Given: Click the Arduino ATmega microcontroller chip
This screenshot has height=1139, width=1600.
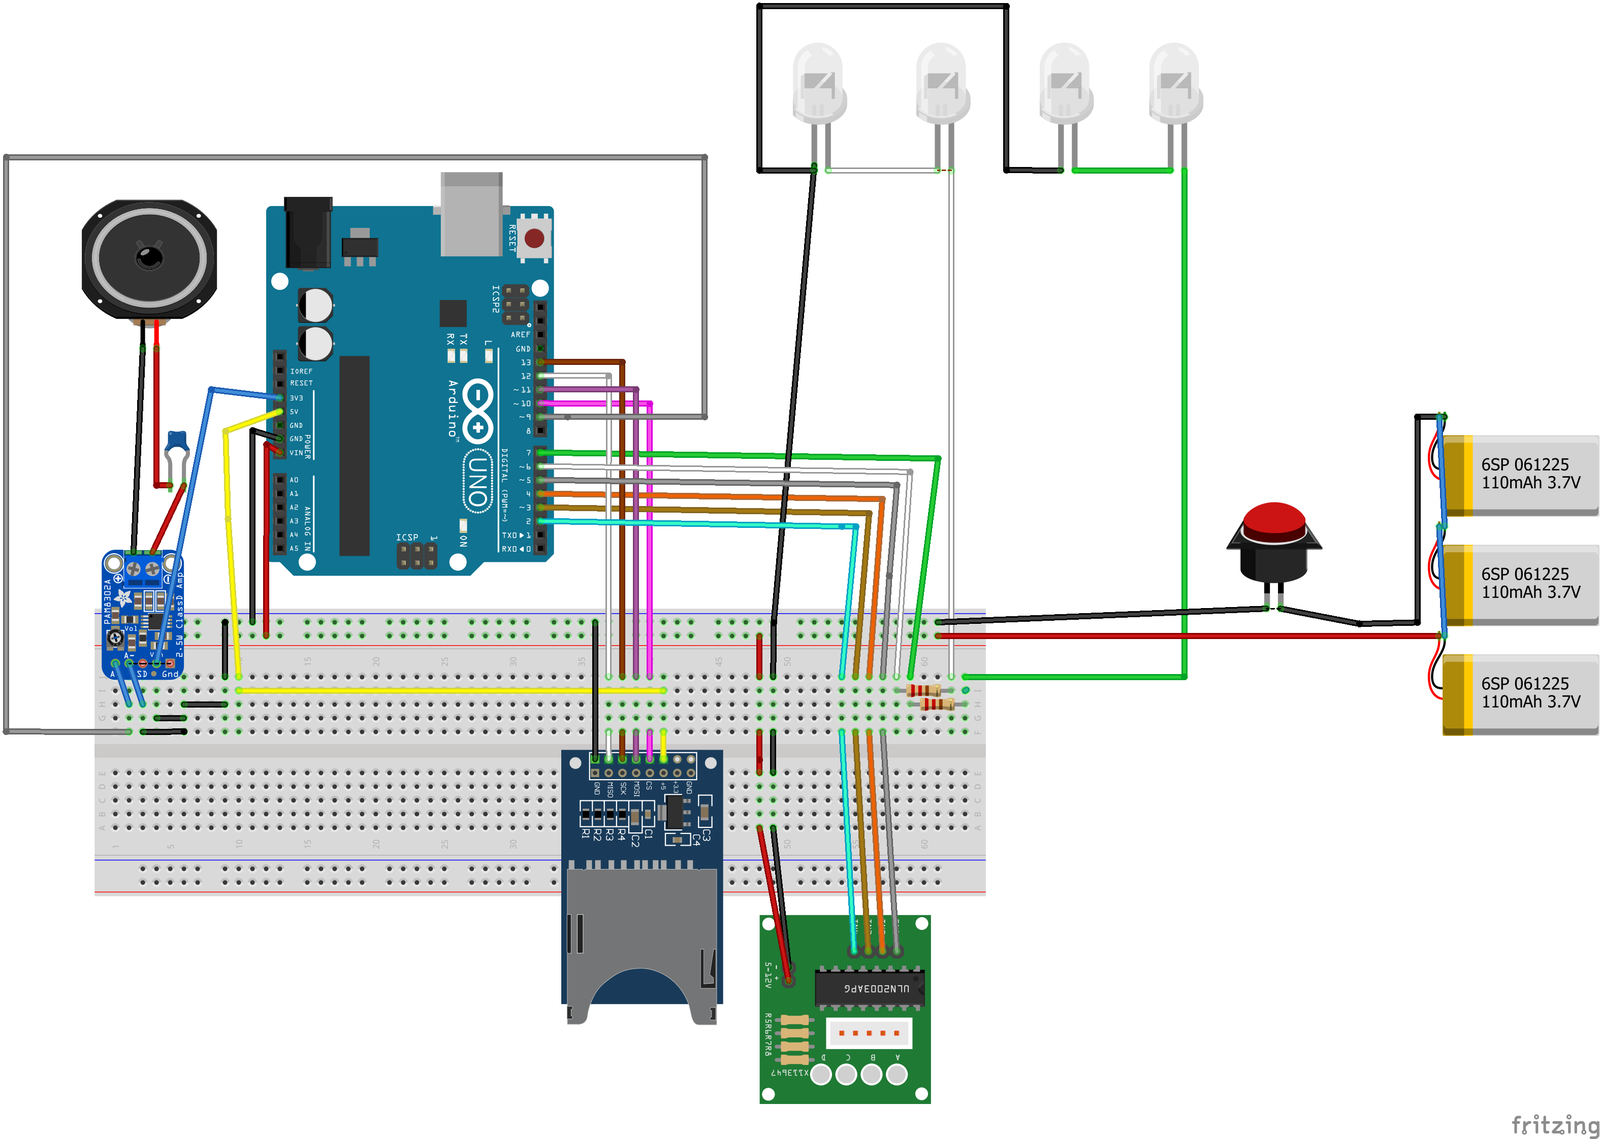Looking at the screenshot, I should coord(354,455).
